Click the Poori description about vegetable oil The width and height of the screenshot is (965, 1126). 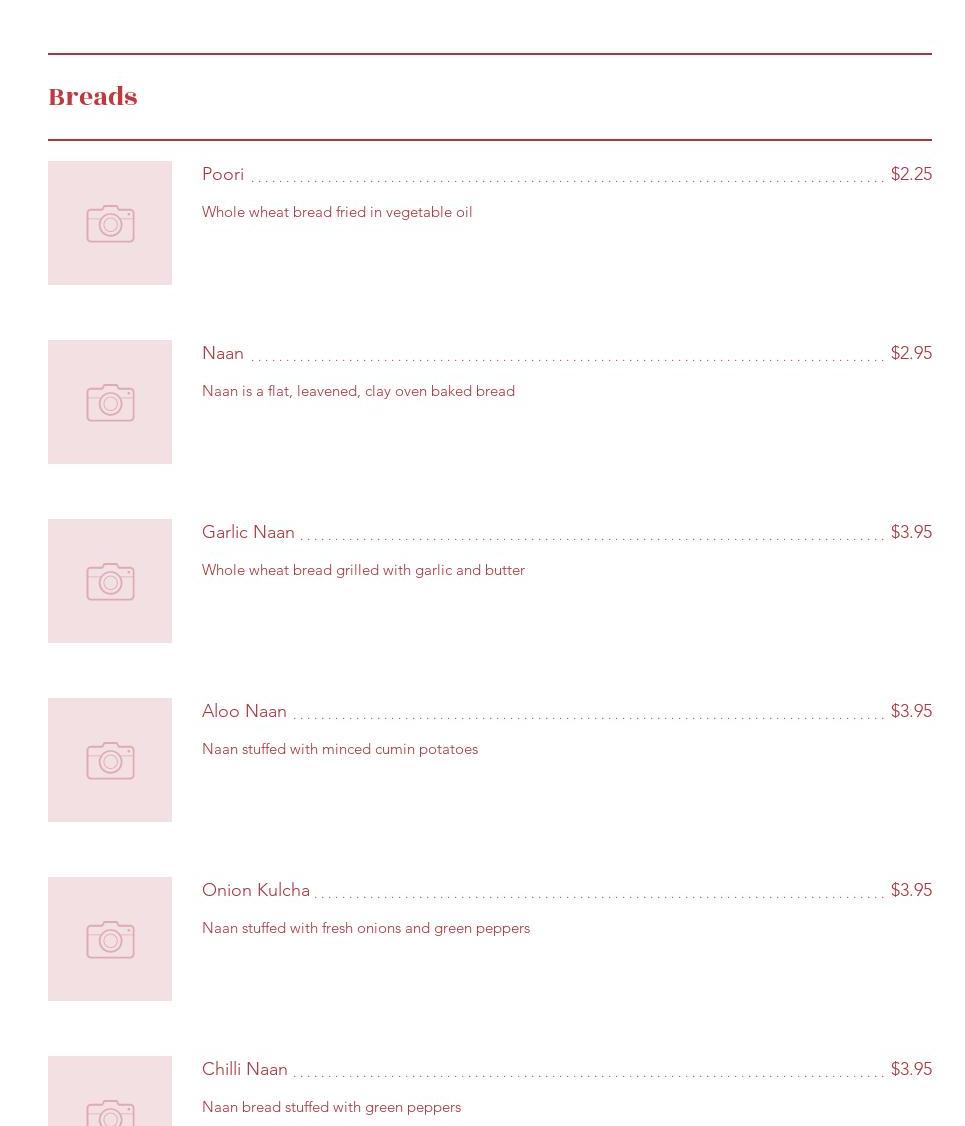(337, 212)
